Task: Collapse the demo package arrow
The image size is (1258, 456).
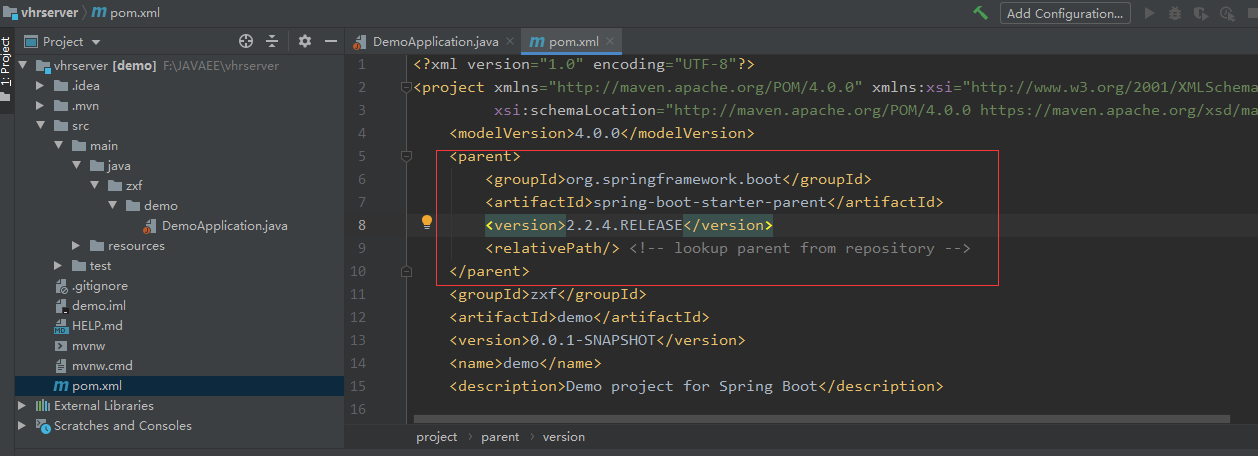Action: (112, 206)
